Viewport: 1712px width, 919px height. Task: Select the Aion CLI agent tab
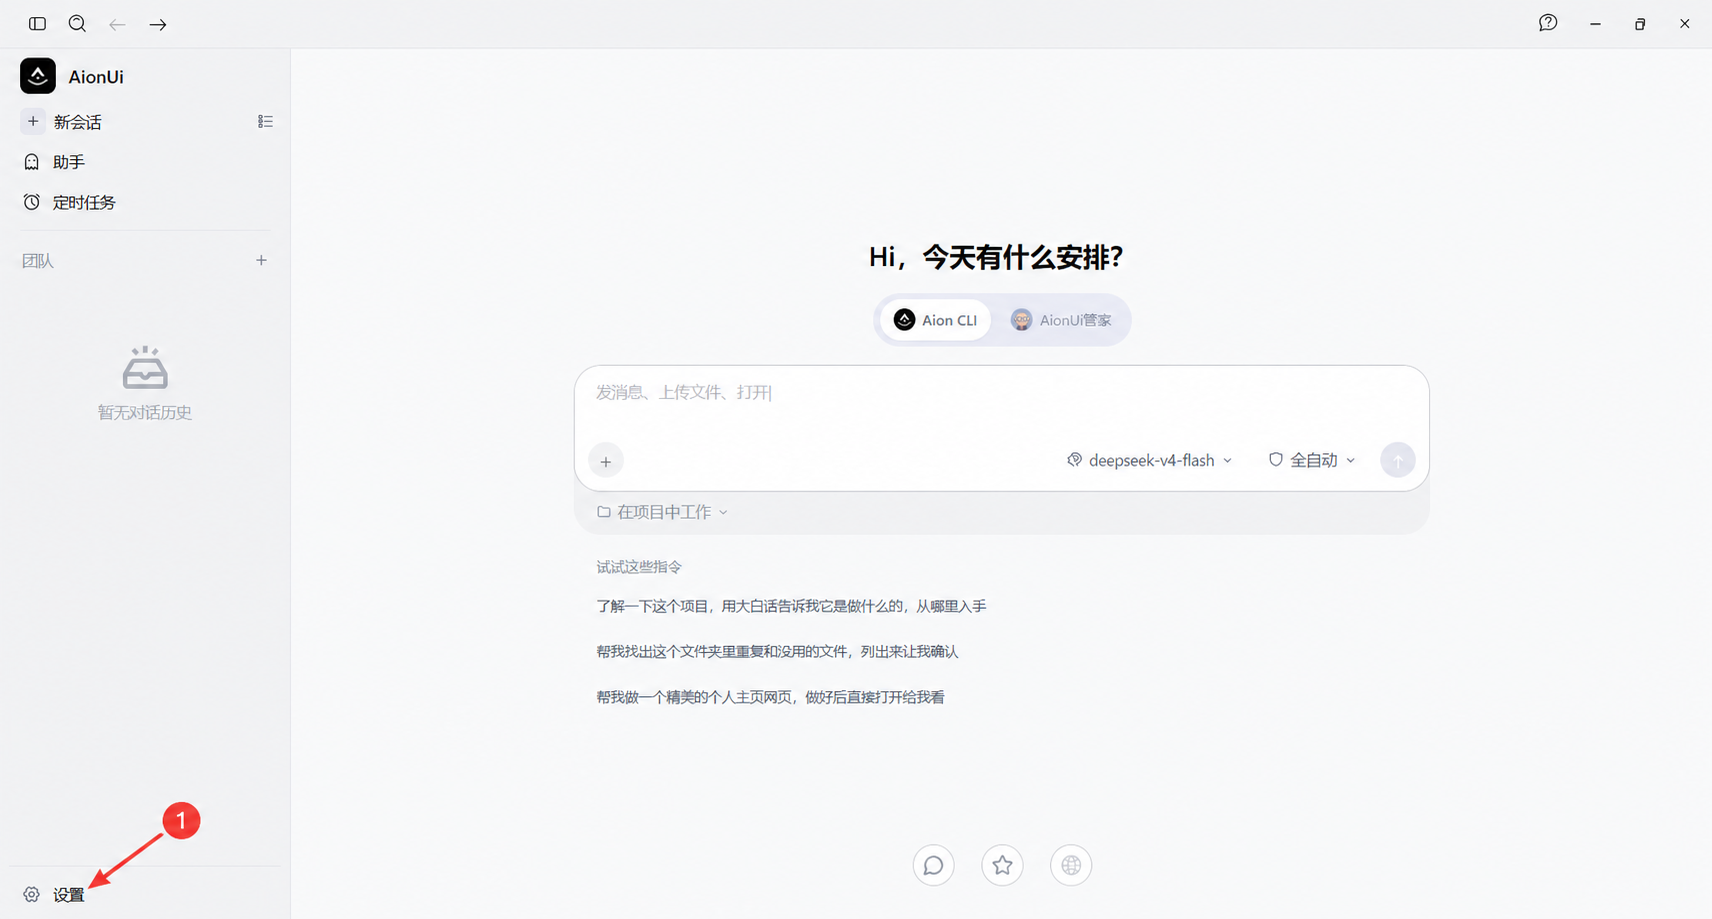coord(935,320)
